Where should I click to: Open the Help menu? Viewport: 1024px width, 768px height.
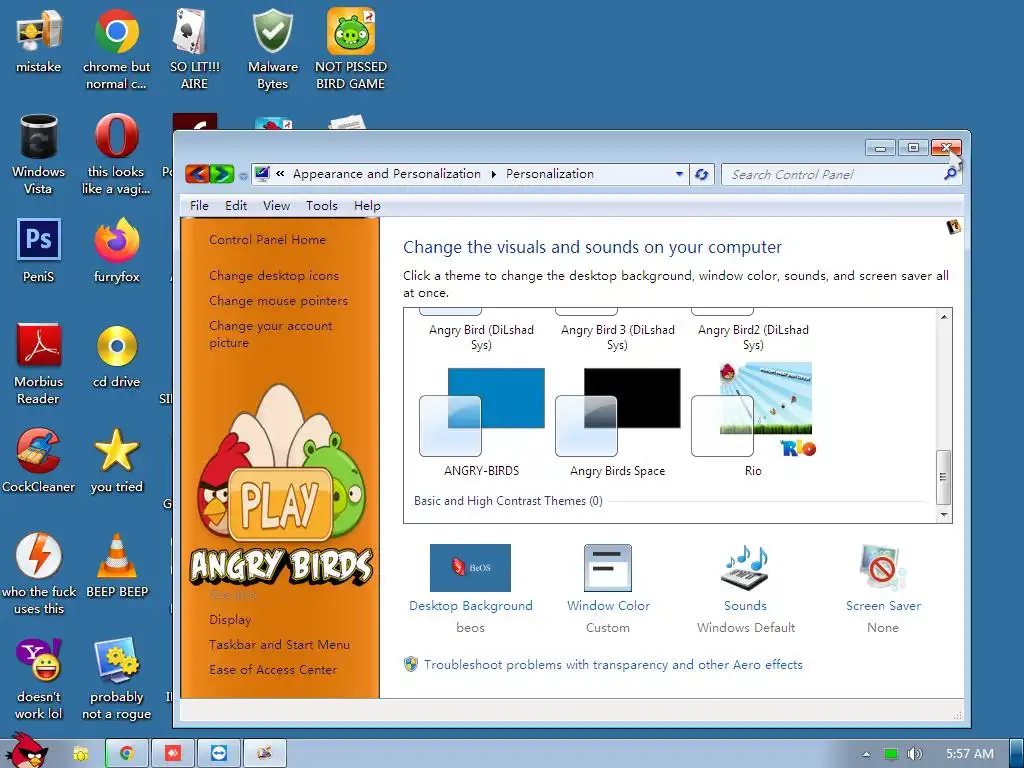point(367,206)
